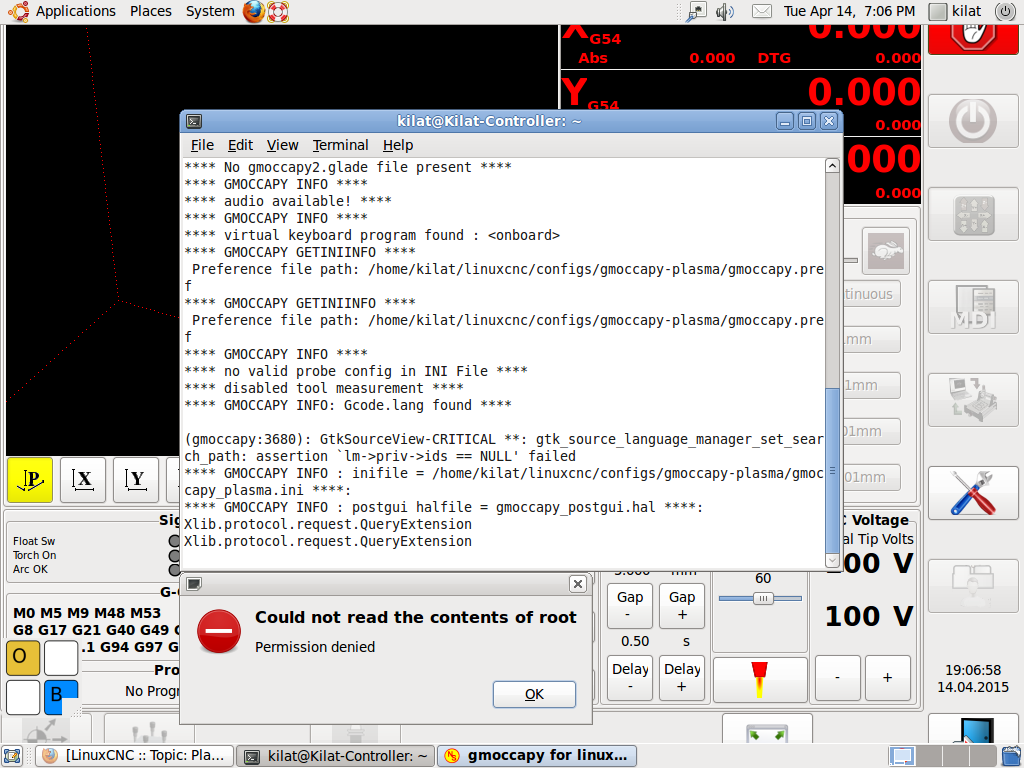Click the terminal vertical scrollbar thumb
Screen dimensions: 1024x768
point(832,470)
